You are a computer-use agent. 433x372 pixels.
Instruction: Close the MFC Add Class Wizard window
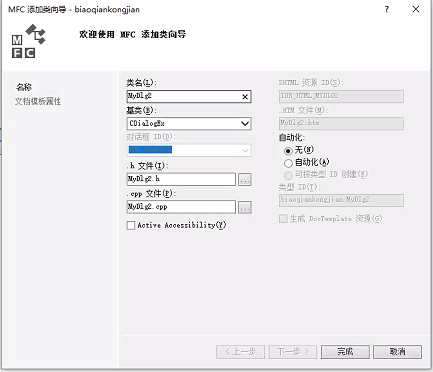tap(416, 9)
